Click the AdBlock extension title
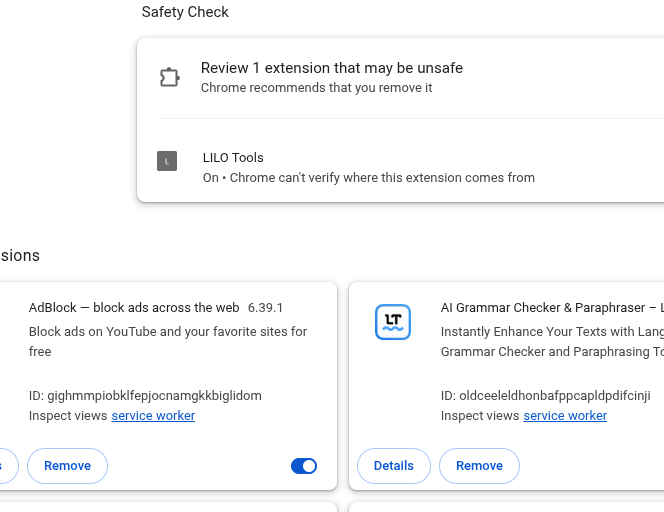Screen dimensions: 664x512 [134, 308]
